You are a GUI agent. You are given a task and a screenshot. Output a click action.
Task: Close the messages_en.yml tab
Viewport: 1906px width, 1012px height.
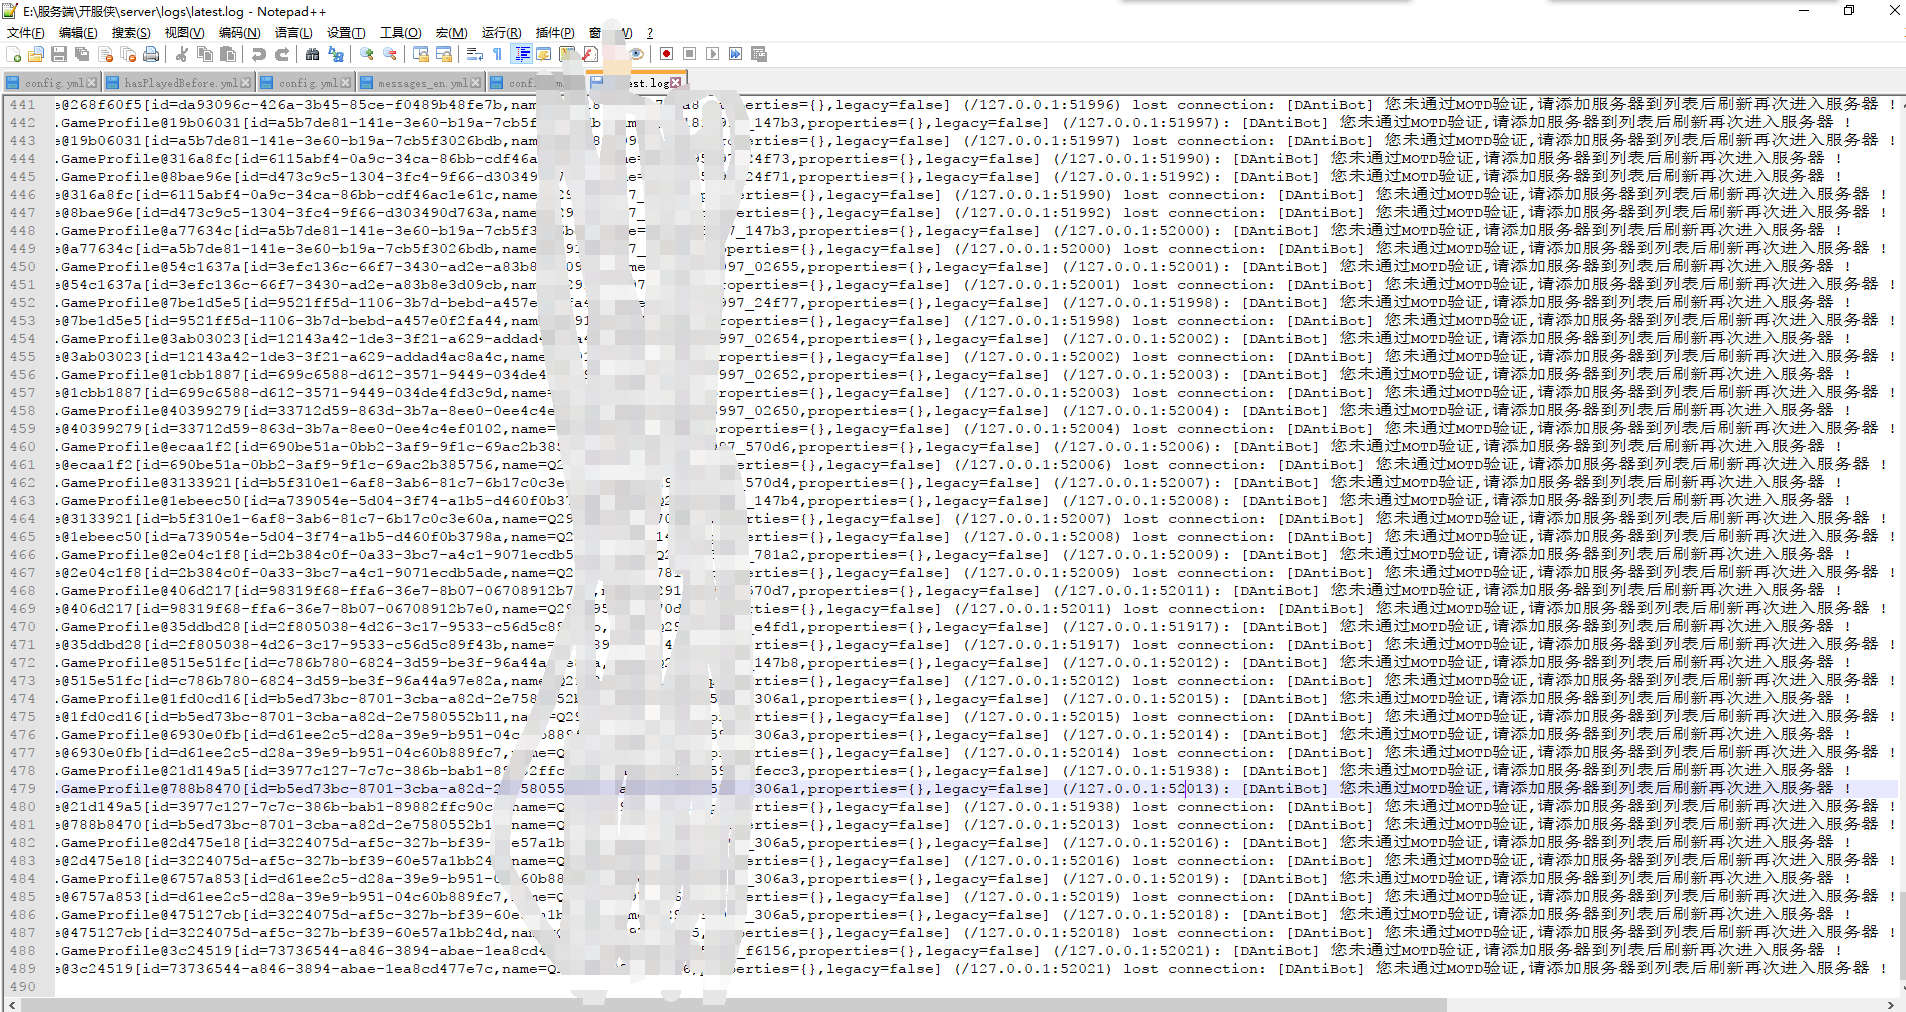click(x=476, y=83)
